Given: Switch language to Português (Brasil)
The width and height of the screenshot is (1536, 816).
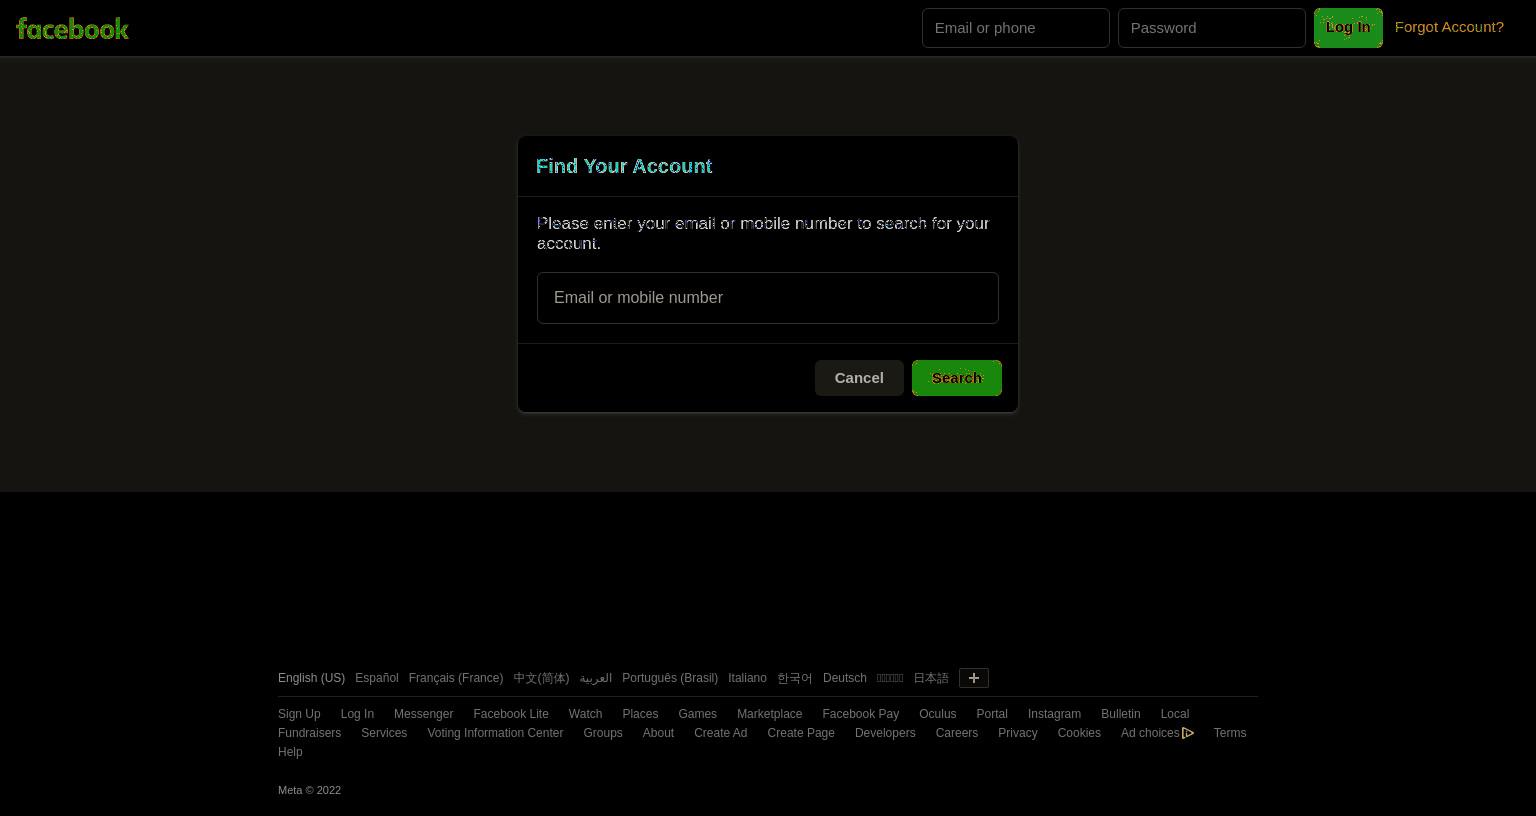Looking at the screenshot, I should (x=670, y=678).
